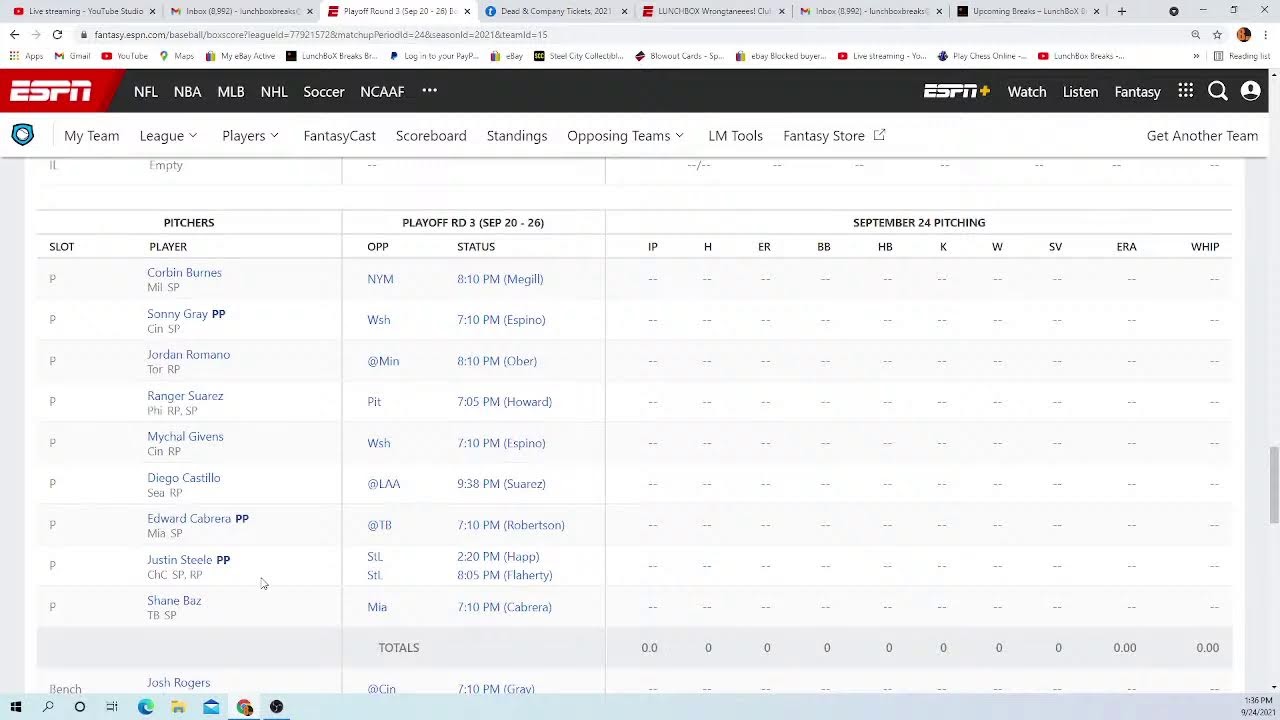Open Shane Baz player card
The width and height of the screenshot is (1280, 720).
(174, 600)
